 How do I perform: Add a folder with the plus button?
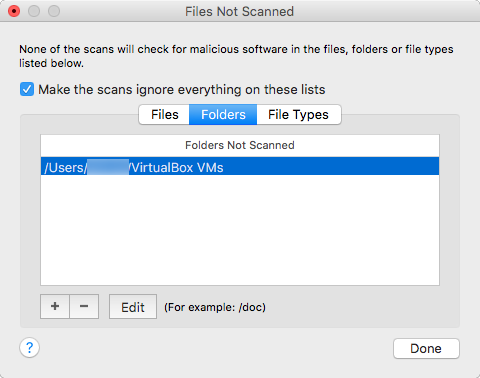tap(55, 306)
